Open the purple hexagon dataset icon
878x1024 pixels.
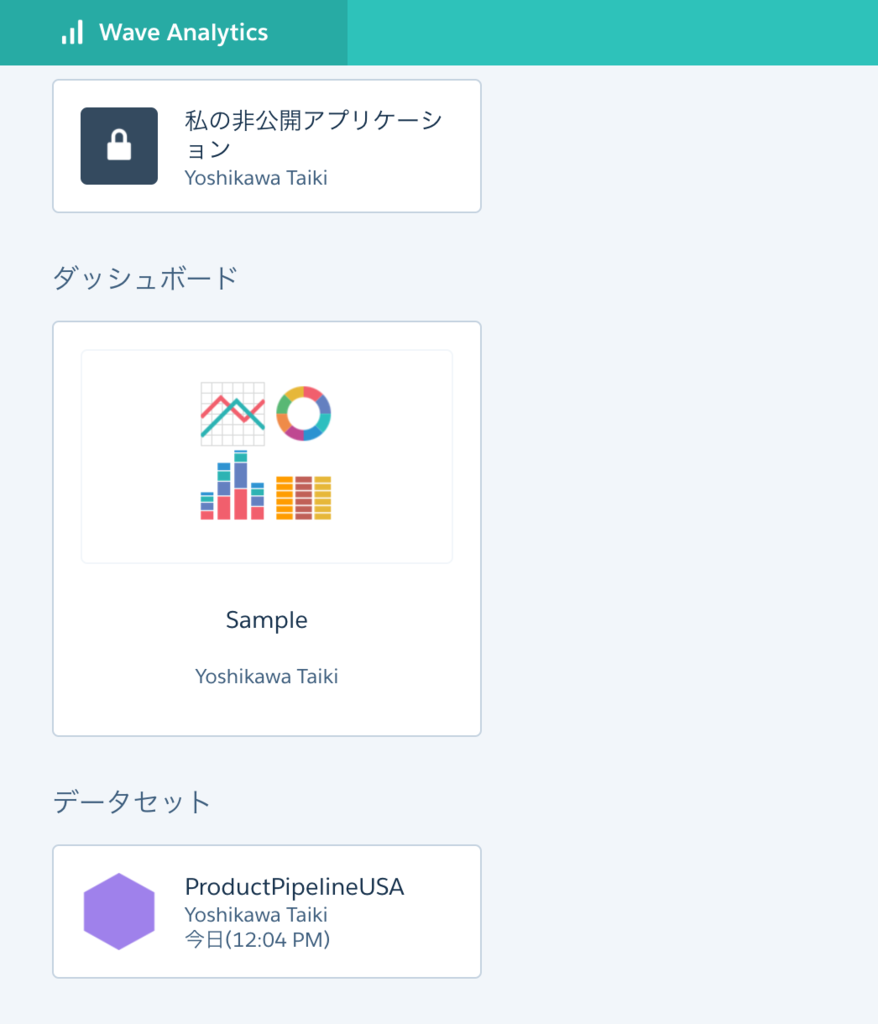(119, 910)
